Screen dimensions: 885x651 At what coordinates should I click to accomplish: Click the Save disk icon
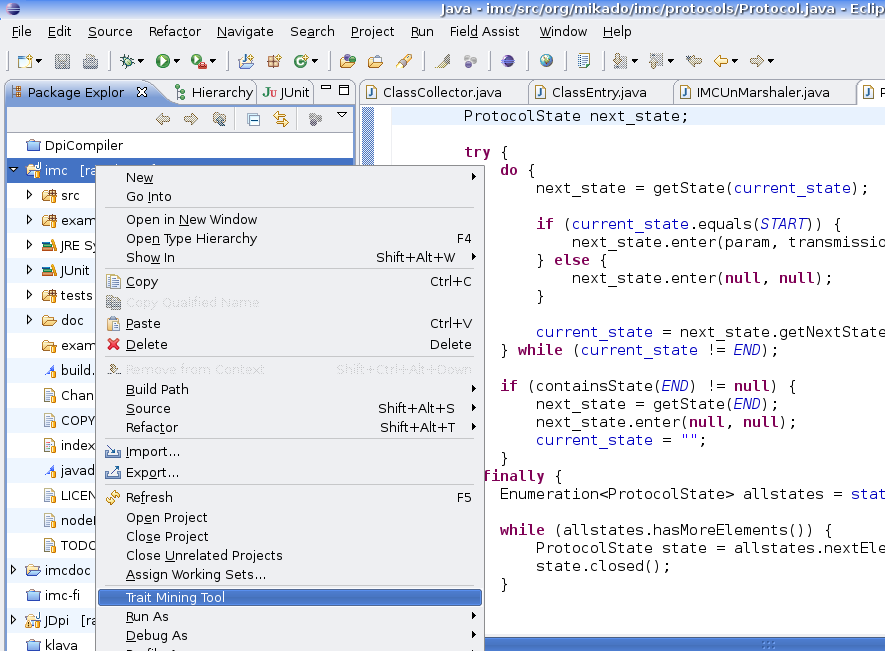[62, 61]
